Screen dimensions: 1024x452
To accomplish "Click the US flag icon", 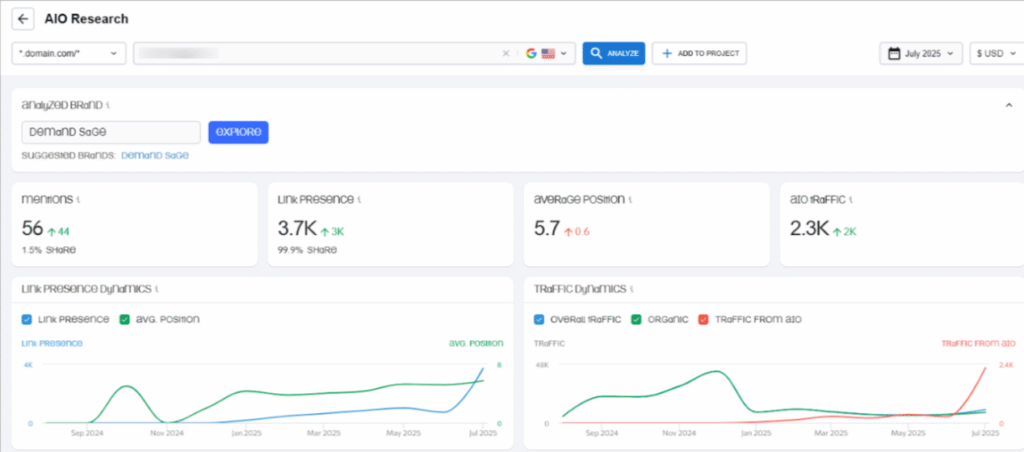I will coord(548,54).
